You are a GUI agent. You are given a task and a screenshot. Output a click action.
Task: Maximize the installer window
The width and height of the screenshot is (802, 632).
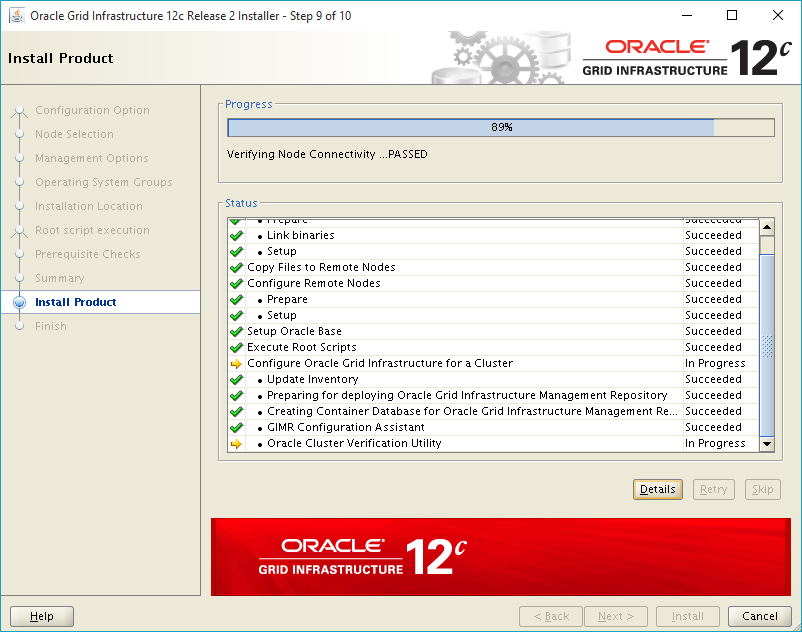click(732, 15)
